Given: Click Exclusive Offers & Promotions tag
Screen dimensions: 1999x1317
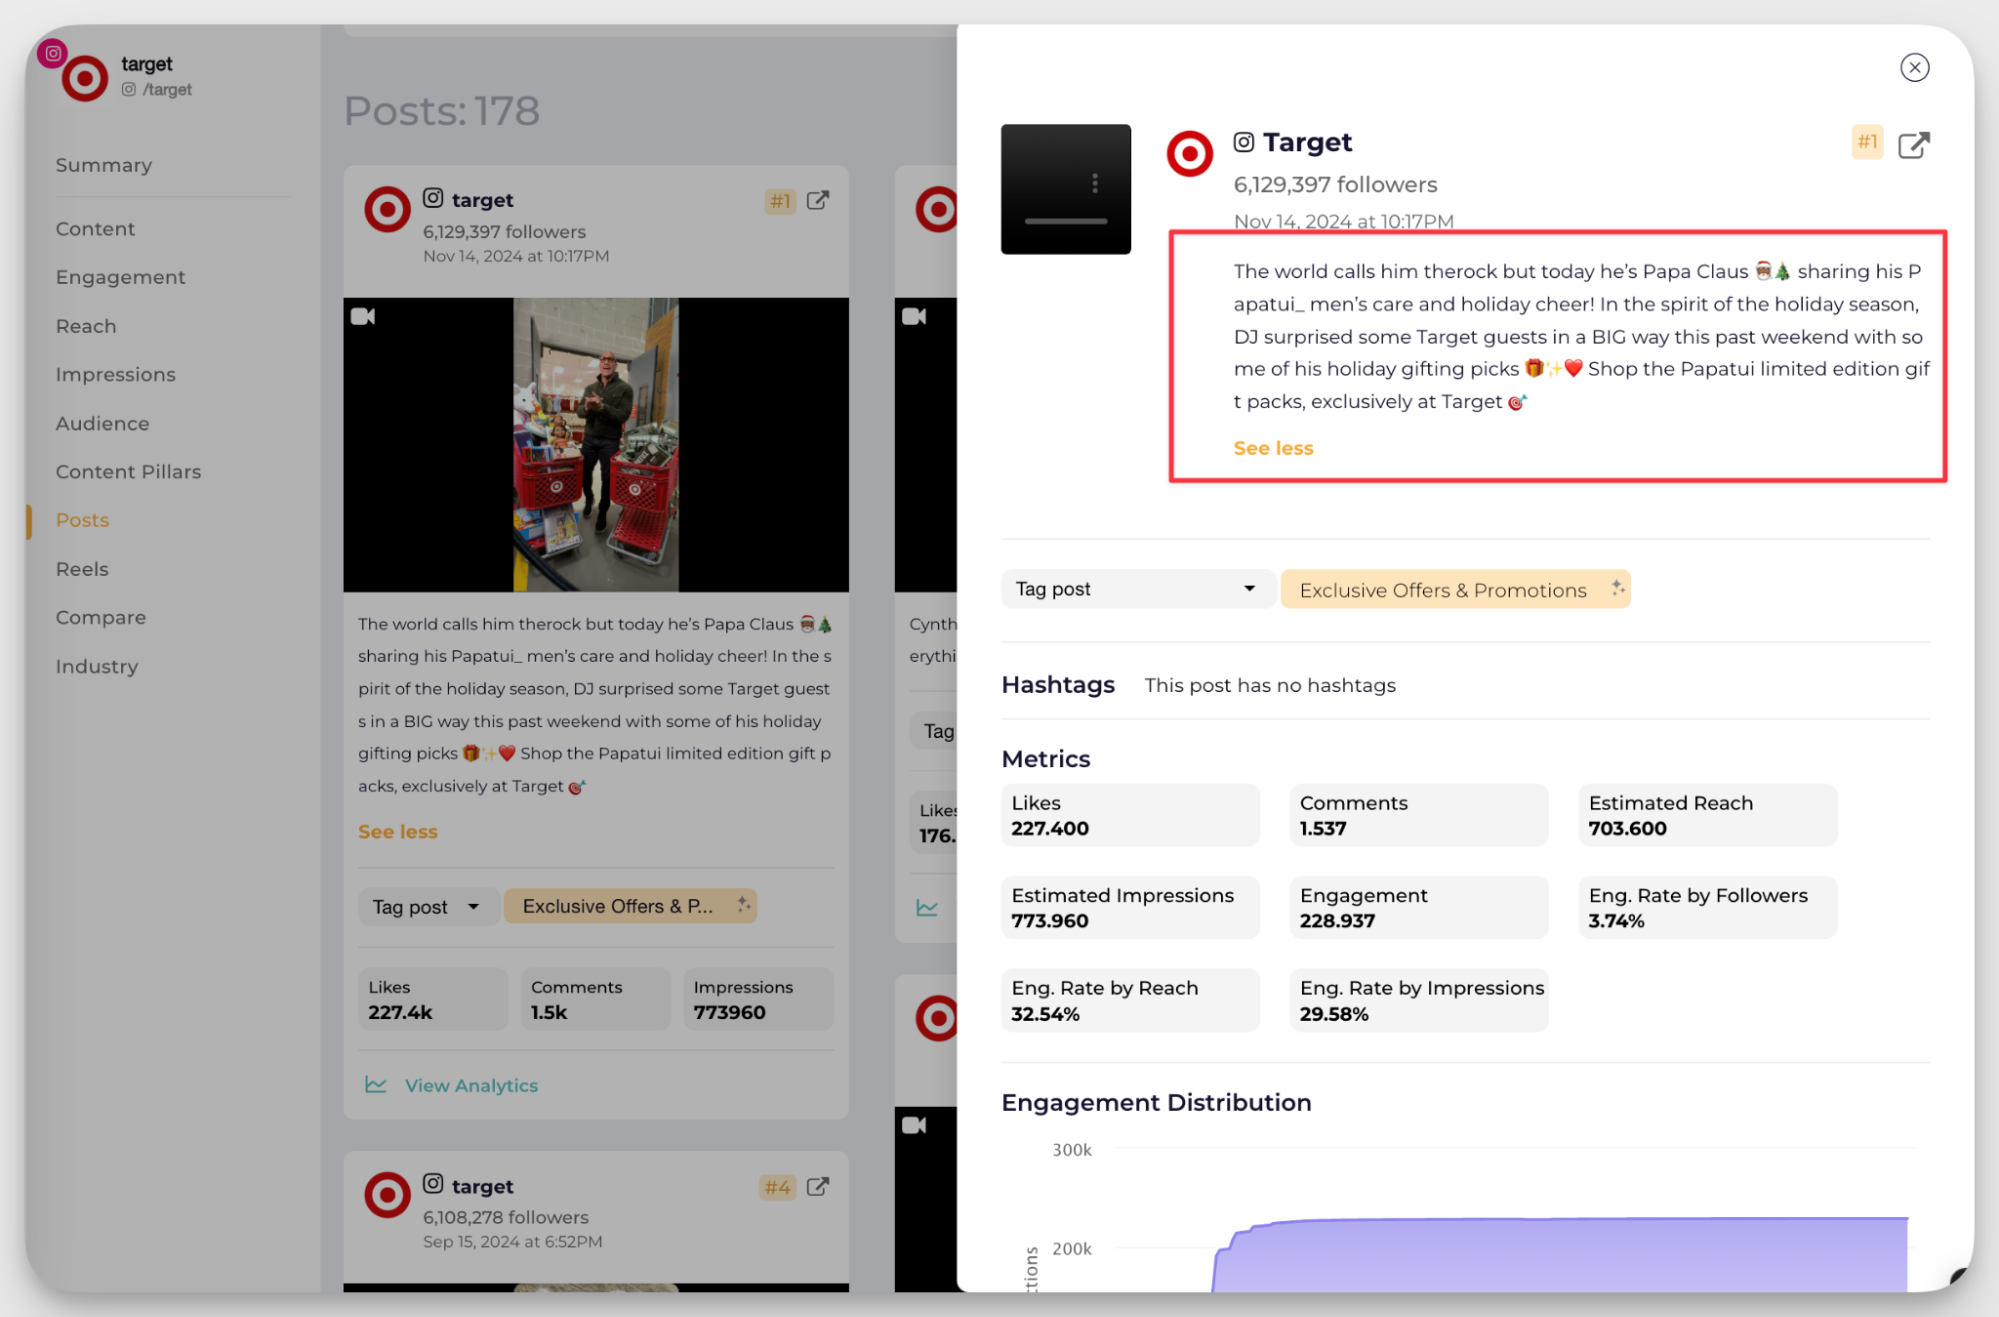Looking at the screenshot, I should 1455,589.
